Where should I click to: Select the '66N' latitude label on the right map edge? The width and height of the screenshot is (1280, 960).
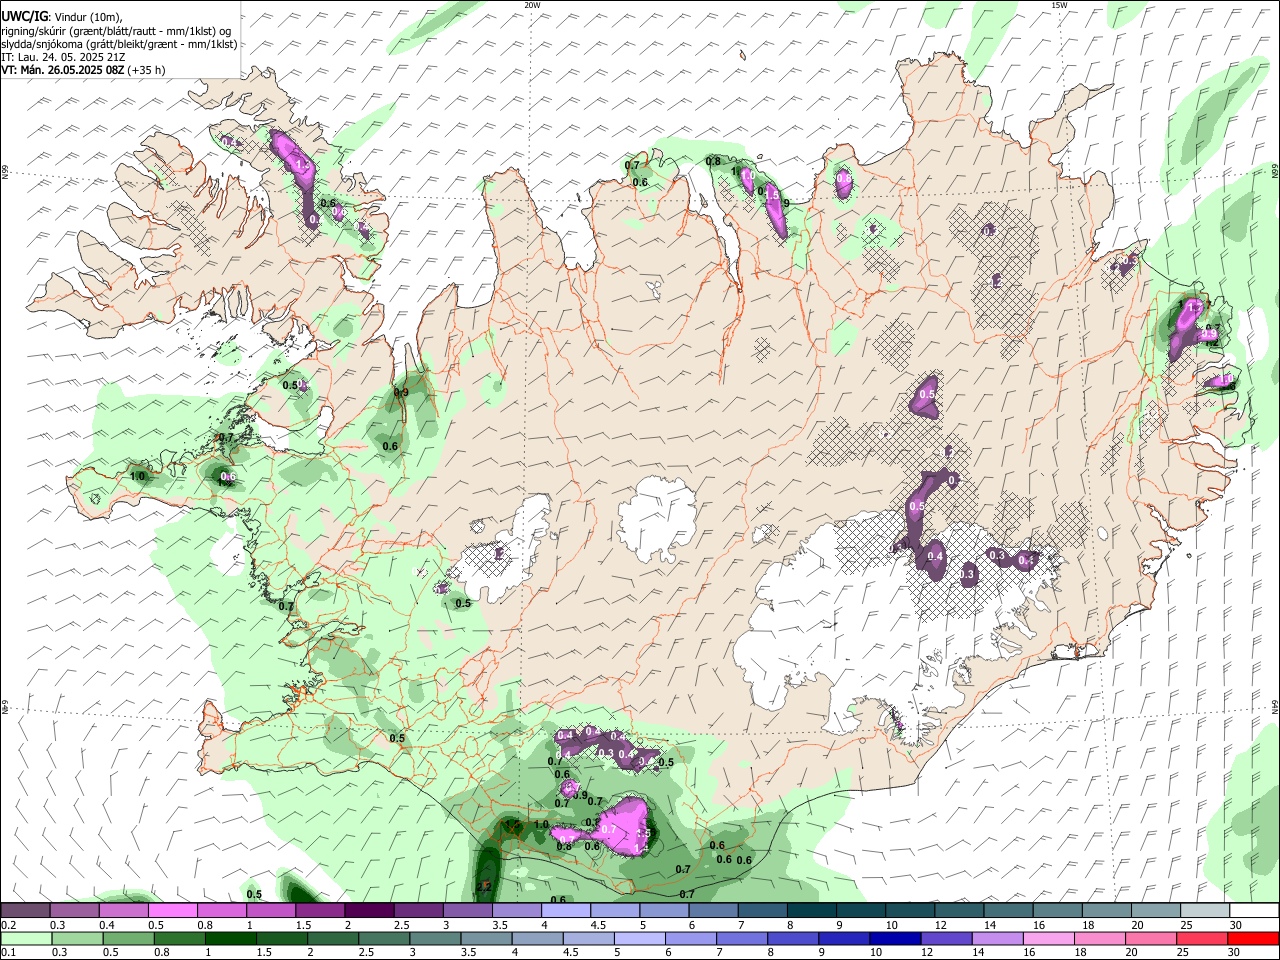click(x=1275, y=172)
